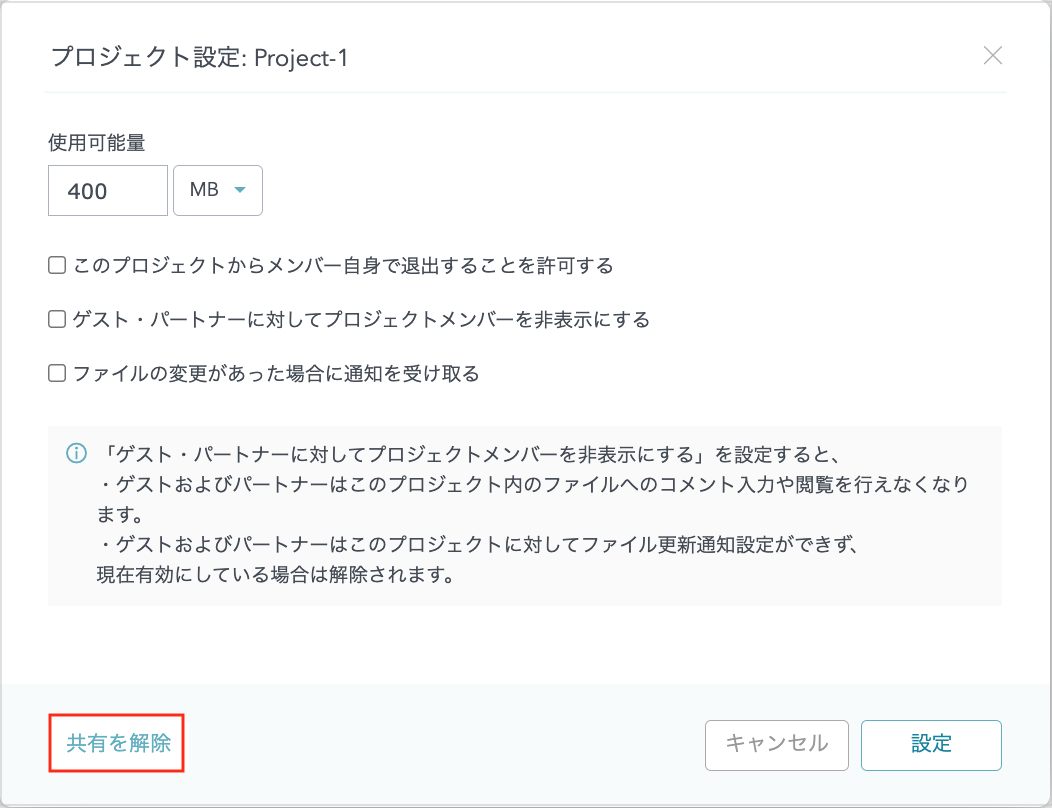Click the info icon in the notice box
This screenshot has width=1052, height=808.
[x=76, y=453]
